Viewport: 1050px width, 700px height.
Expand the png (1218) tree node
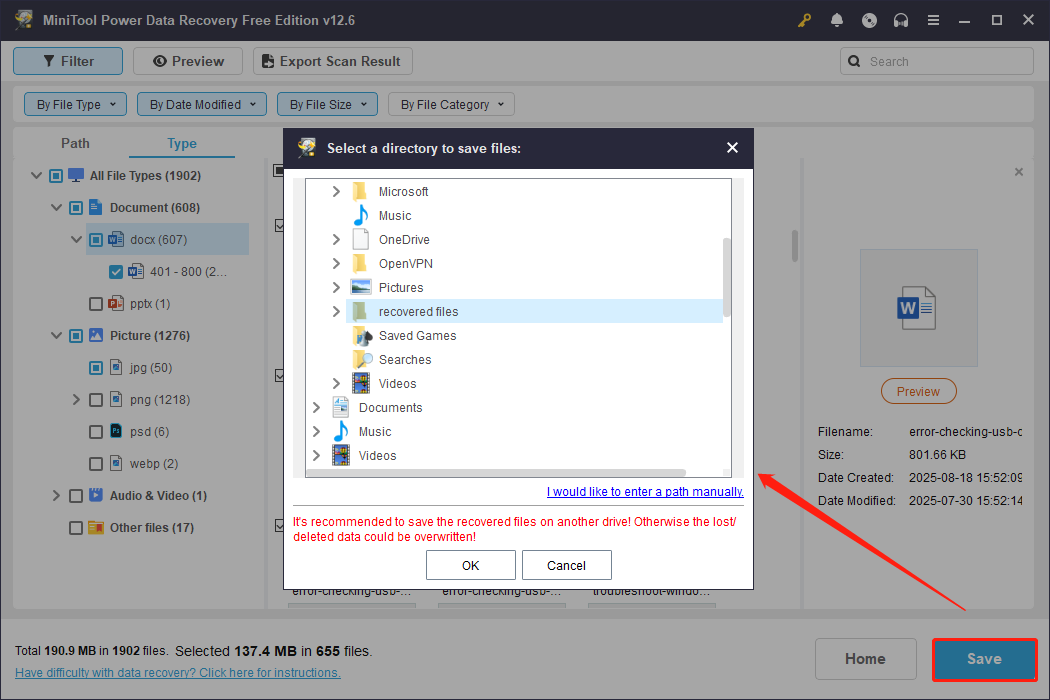point(76,400)
